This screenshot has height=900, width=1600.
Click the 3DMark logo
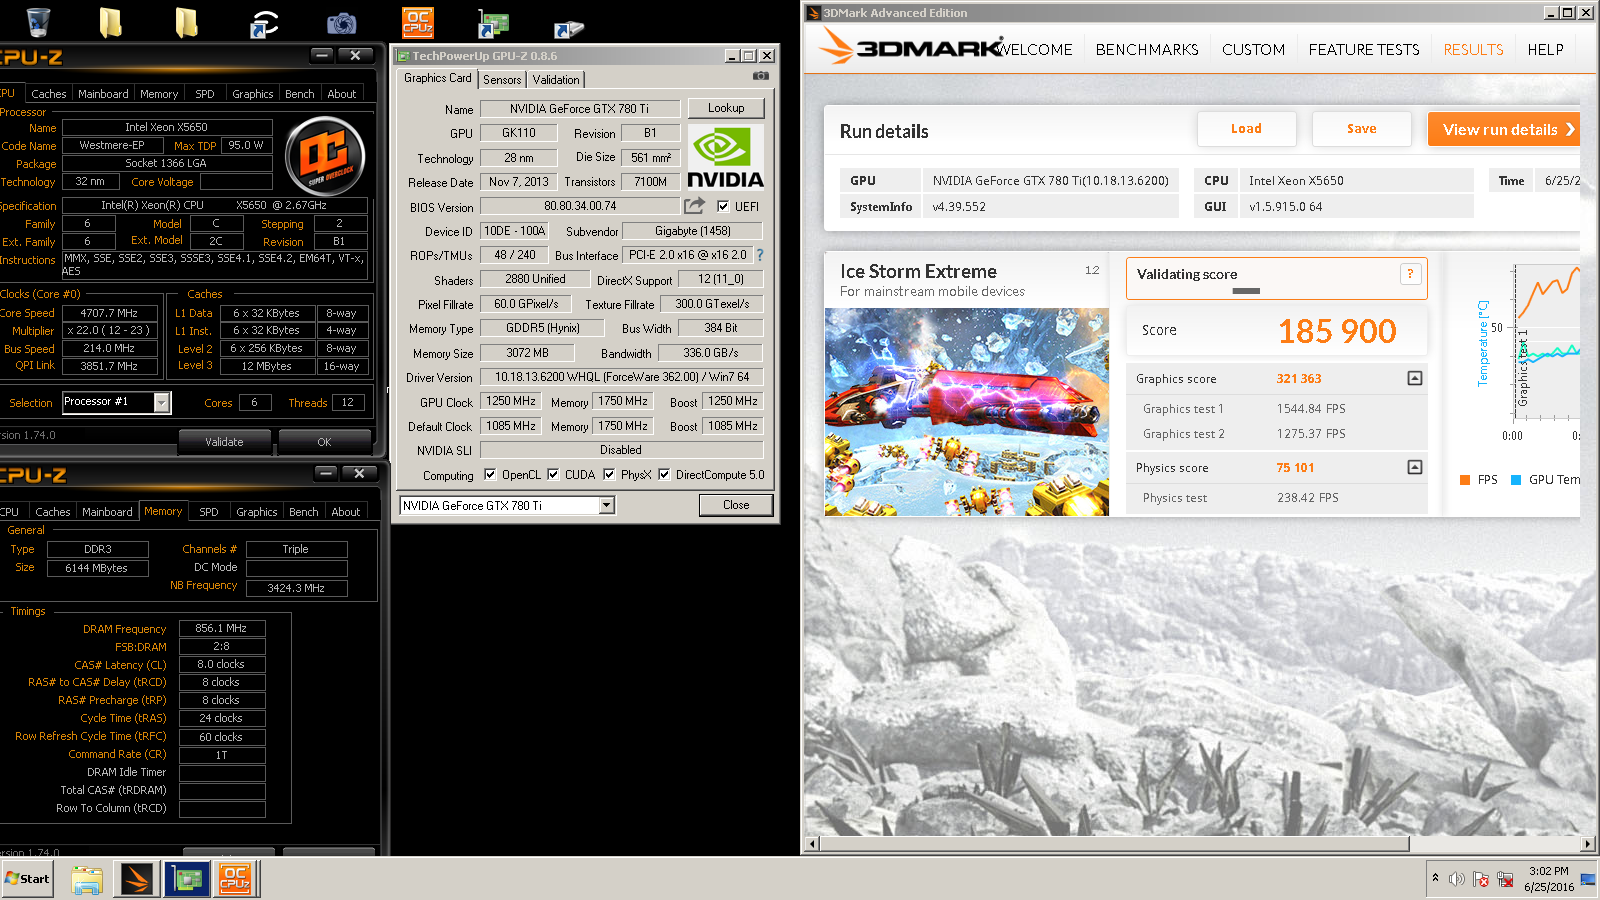(x=910, y=46)
